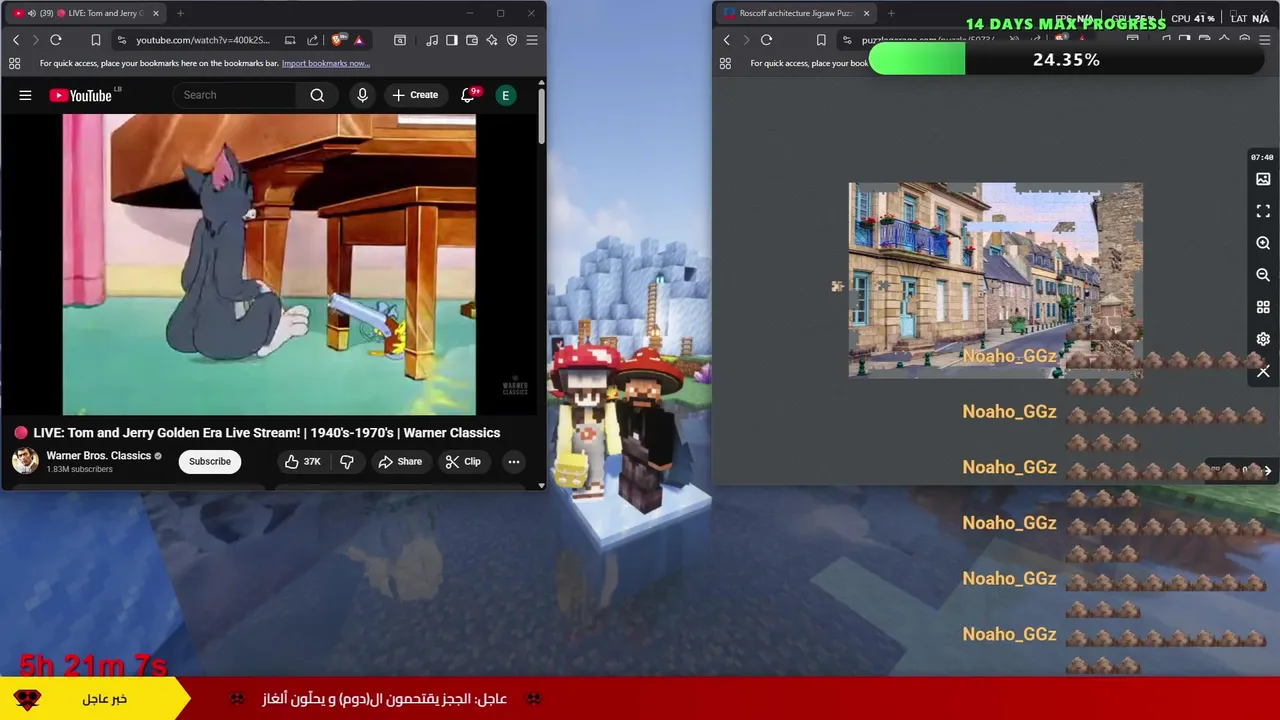The image size is (1280, 720).
Task: Close the puzzle side toolbar with X
Action: 1263,371
